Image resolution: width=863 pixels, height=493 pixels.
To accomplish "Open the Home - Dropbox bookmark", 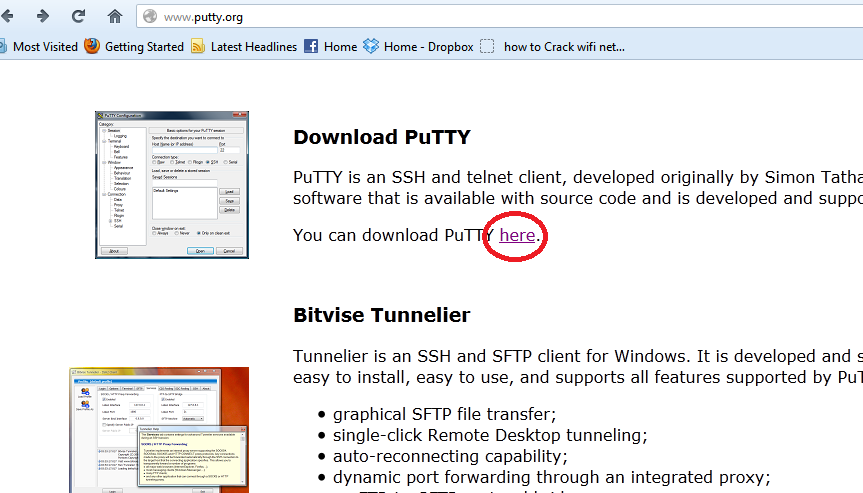I will 429,47.
